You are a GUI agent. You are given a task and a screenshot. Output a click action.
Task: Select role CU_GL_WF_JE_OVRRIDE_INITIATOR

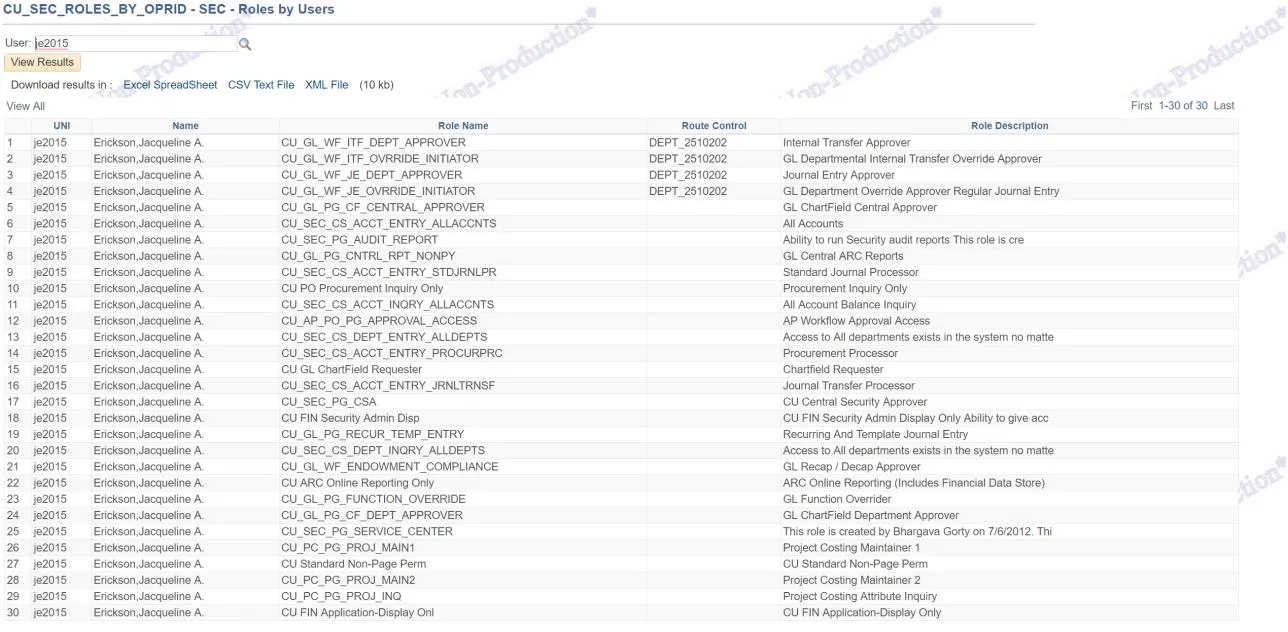378,191
